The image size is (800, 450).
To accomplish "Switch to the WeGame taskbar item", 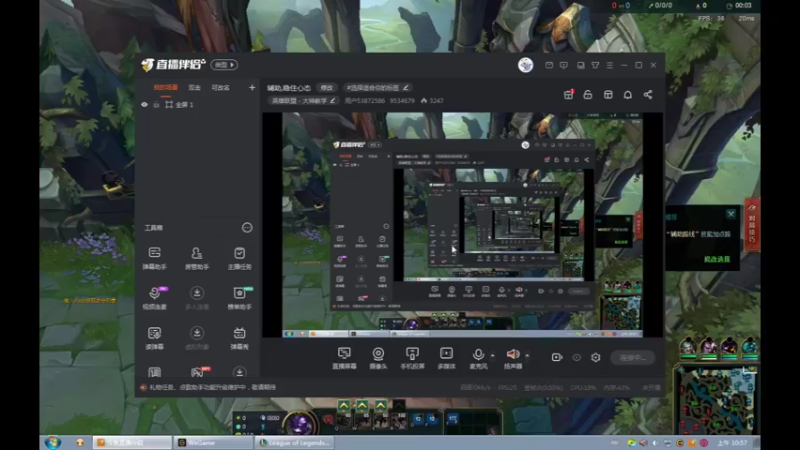I will click(214, 442).
